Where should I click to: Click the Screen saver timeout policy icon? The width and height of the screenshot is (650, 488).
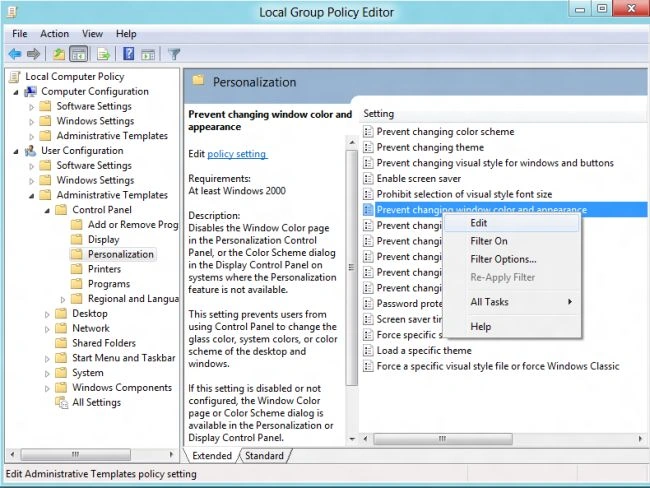(368, 319)
